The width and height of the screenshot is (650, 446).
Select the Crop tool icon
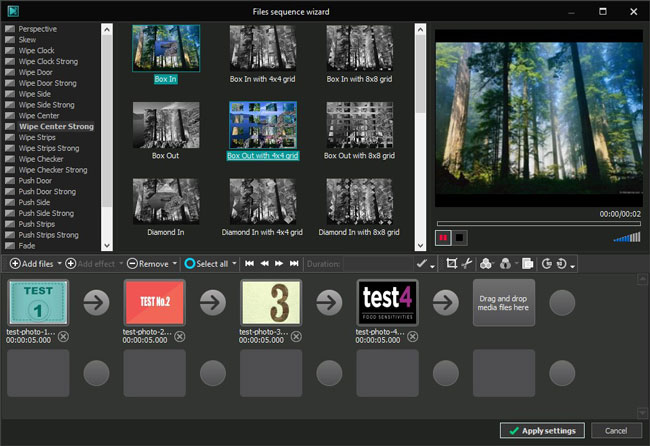[x=451, y=264]
